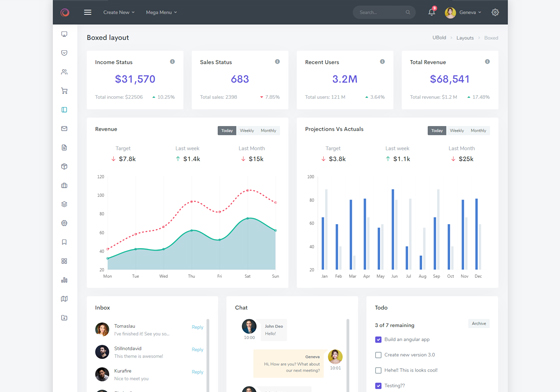Select the envelope mail sidebar icon
The image size is (560, 392).
(x=64, y=129)
